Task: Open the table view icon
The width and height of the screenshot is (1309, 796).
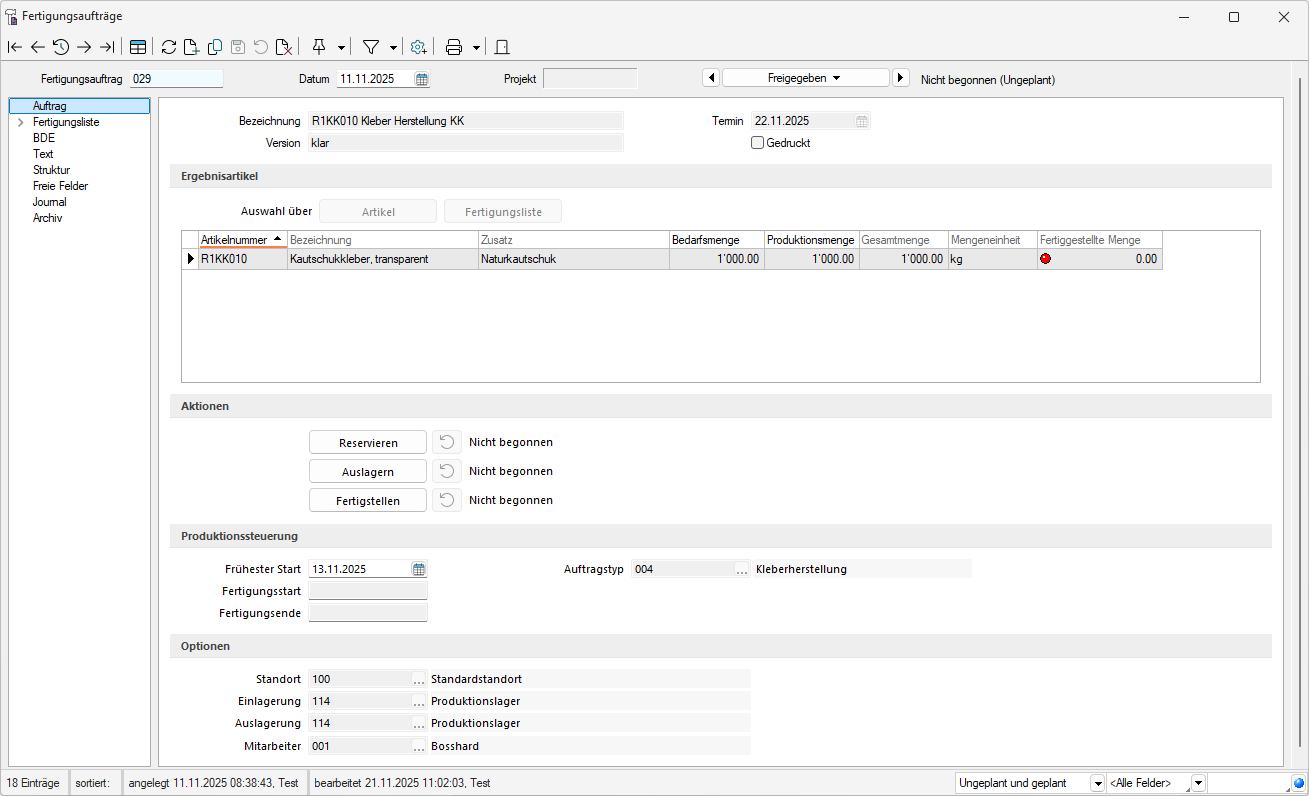Action: pos(138,47)
